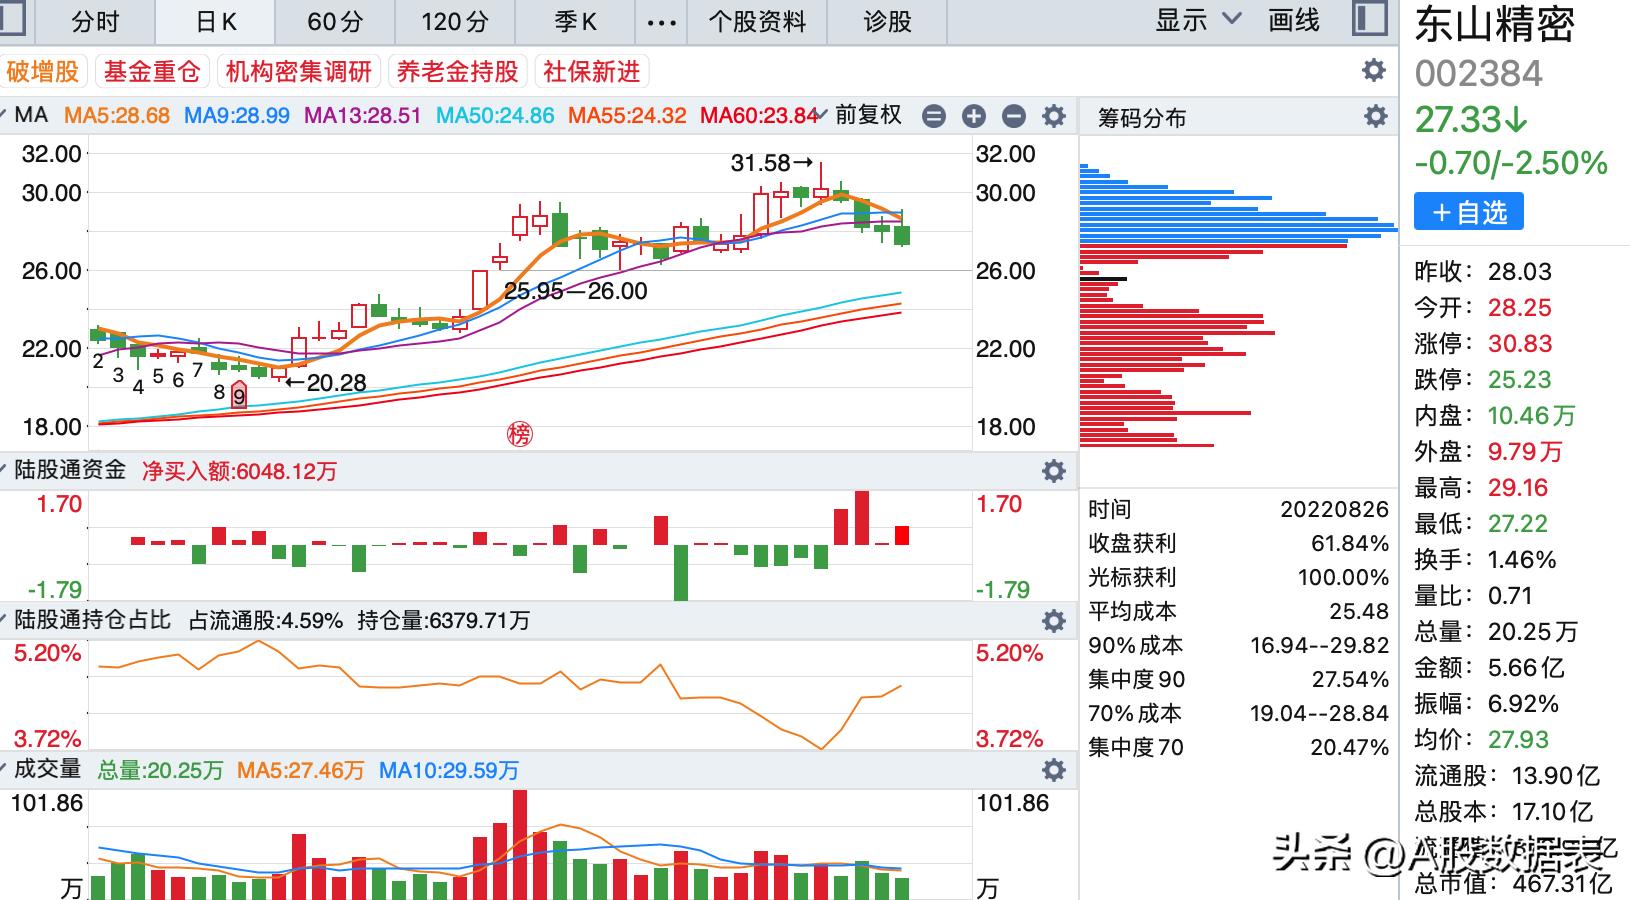The width and height of the screenshot is (1630, 900).
Task: Expand the 显示 display dropdown
Action: pyautogui.click(x=1198, y=20)
